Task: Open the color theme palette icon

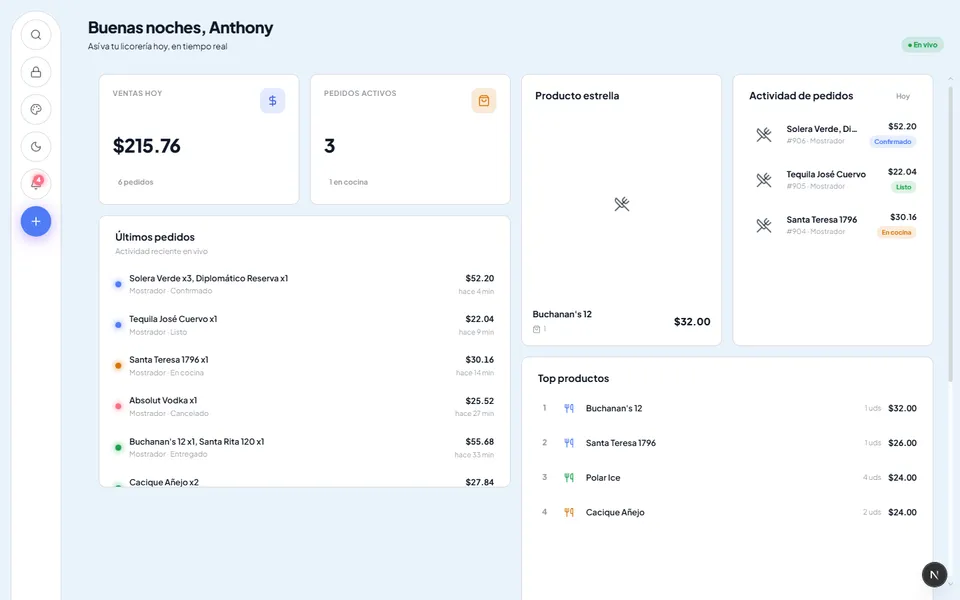Action: 36,110
